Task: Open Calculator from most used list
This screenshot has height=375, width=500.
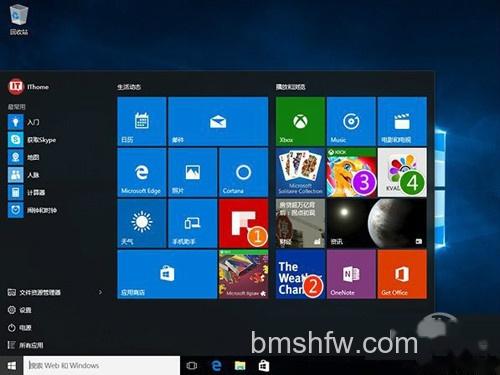Action: pos(27,193)
